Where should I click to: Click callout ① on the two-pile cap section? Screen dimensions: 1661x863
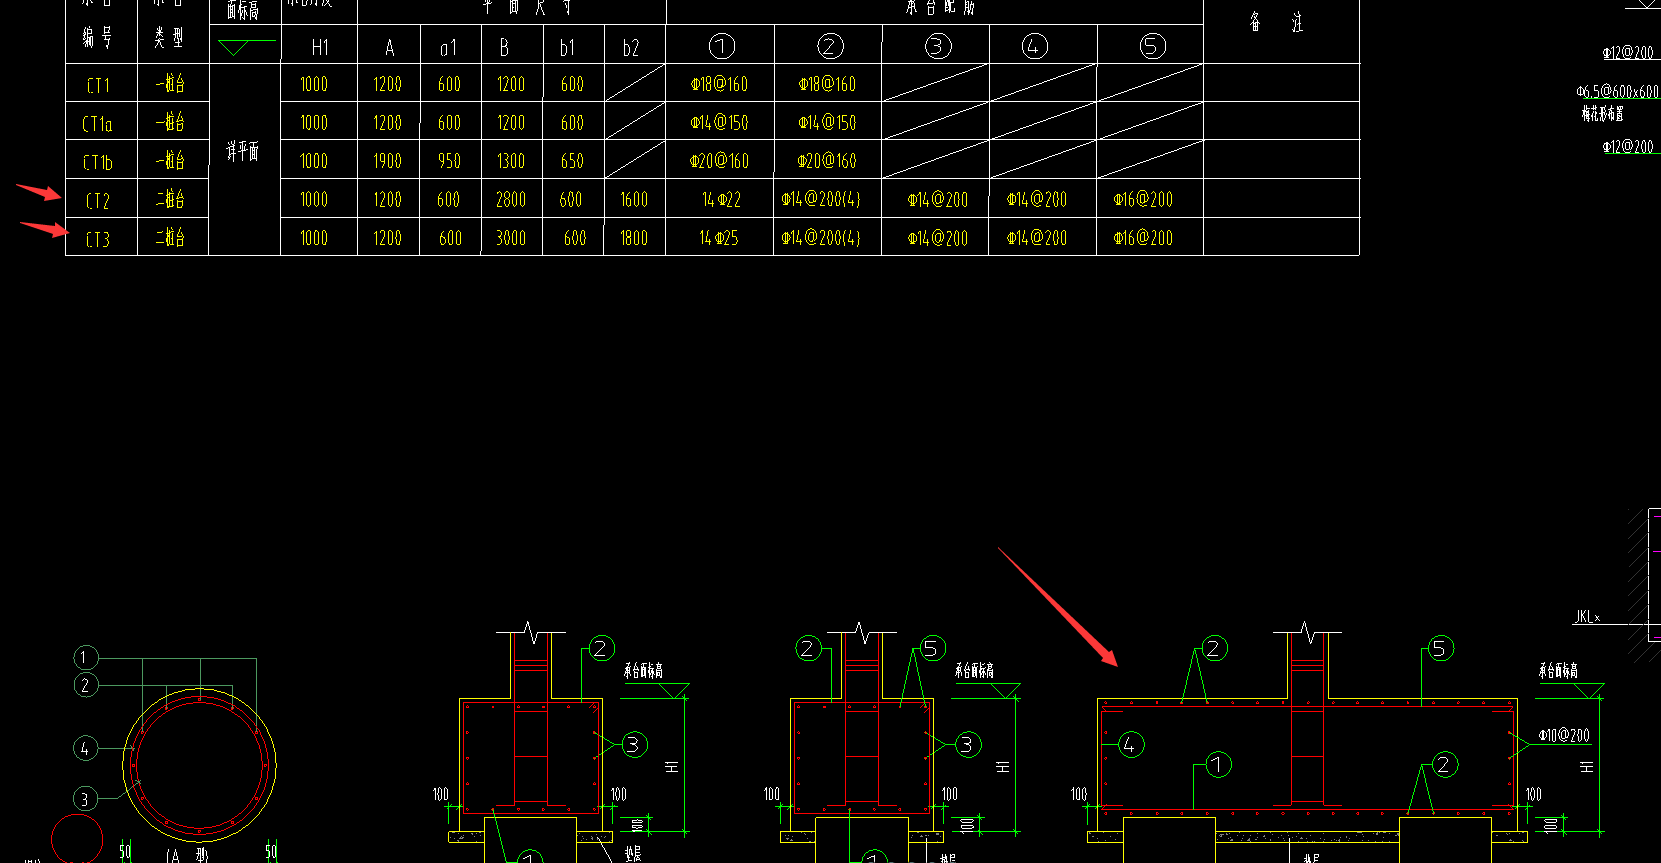pos(1217,765)
